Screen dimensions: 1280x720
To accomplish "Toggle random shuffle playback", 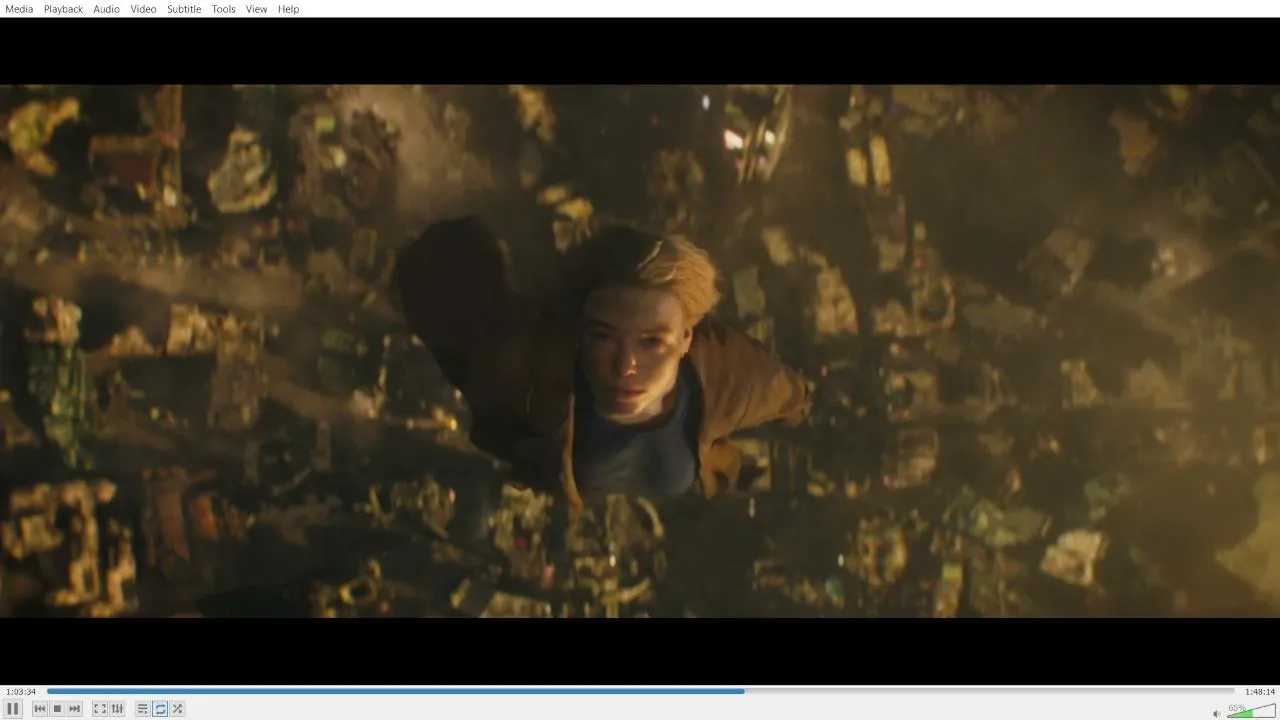I will click(177, 709).
